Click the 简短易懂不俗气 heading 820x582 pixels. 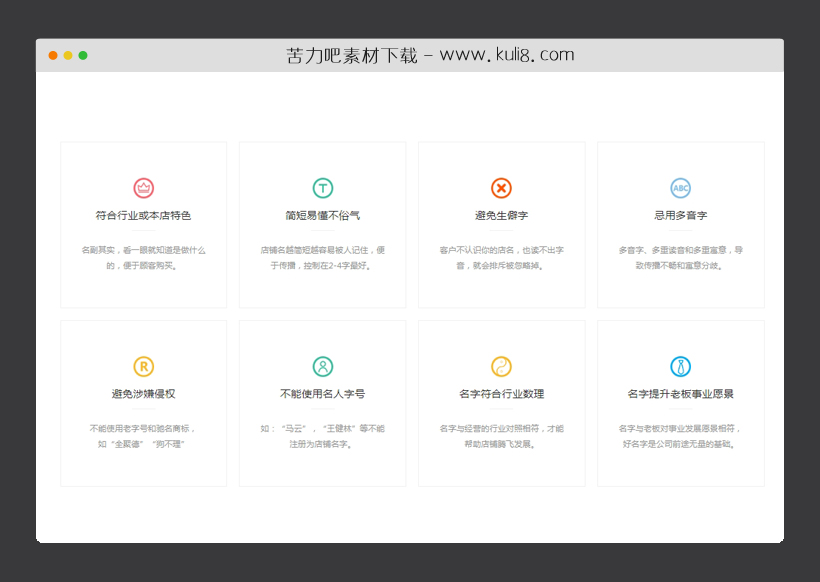point(322,214)
